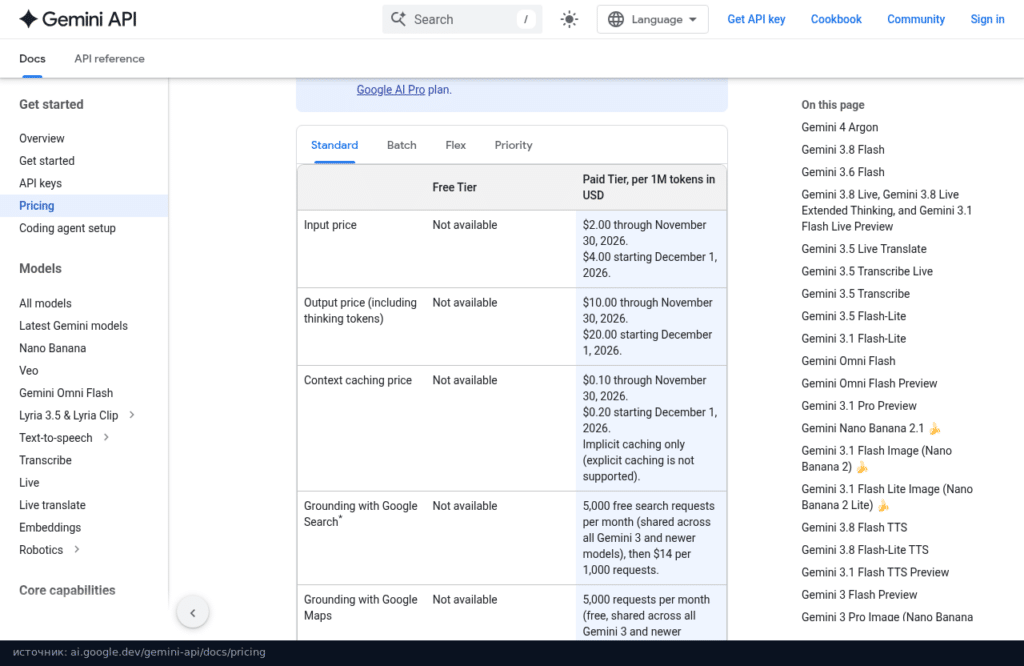Open Live translate in the sidebar
The width and height of the screenshot is (1024, 666).
(52, 505)
